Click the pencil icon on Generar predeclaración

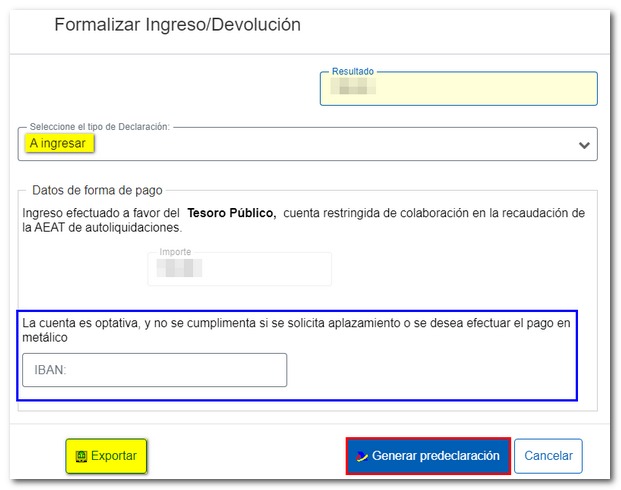[x=362, y=456]
